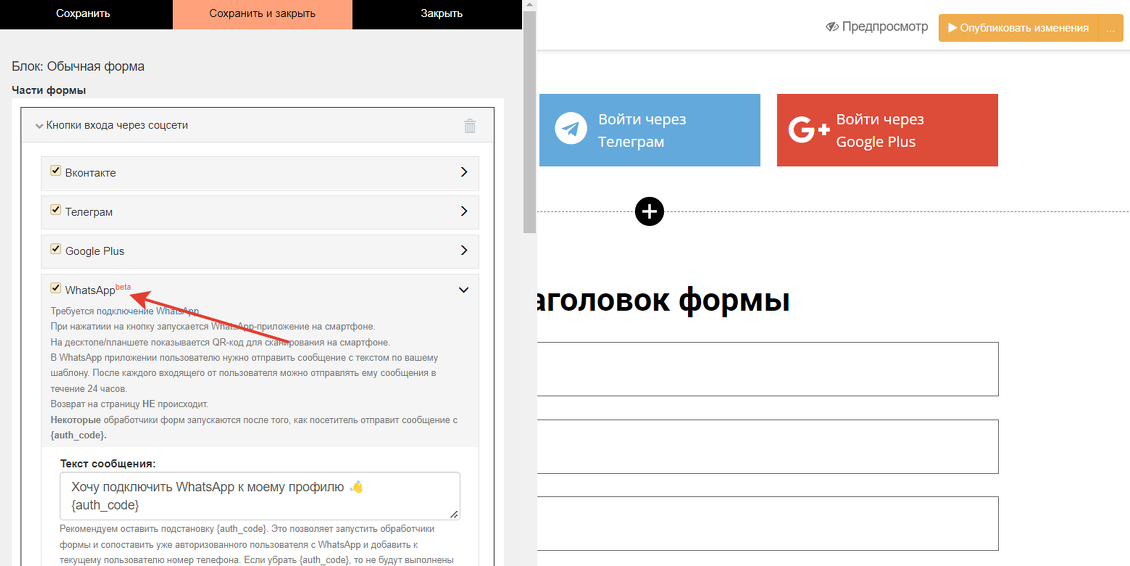The image size is (1130, 566).
Task: Open the publish options ellipsis dropdown
Action: [x=1110, y=28]
